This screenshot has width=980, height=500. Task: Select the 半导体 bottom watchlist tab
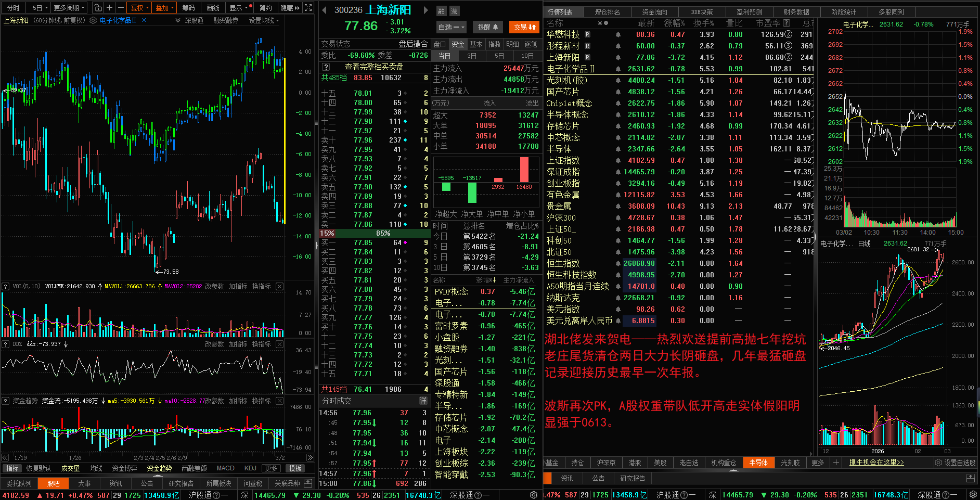pyautogui.click(x=759, y=462)
